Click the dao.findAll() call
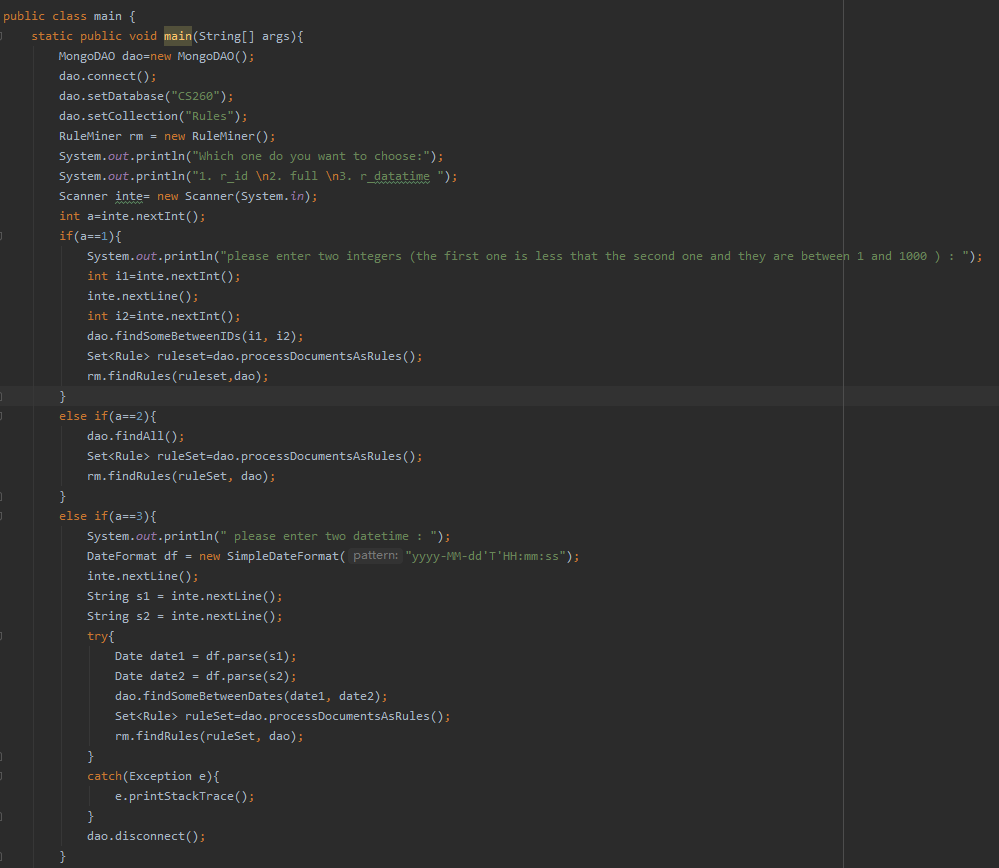The image size is (999, 868). pyautogui.click(x=136, y=437)
